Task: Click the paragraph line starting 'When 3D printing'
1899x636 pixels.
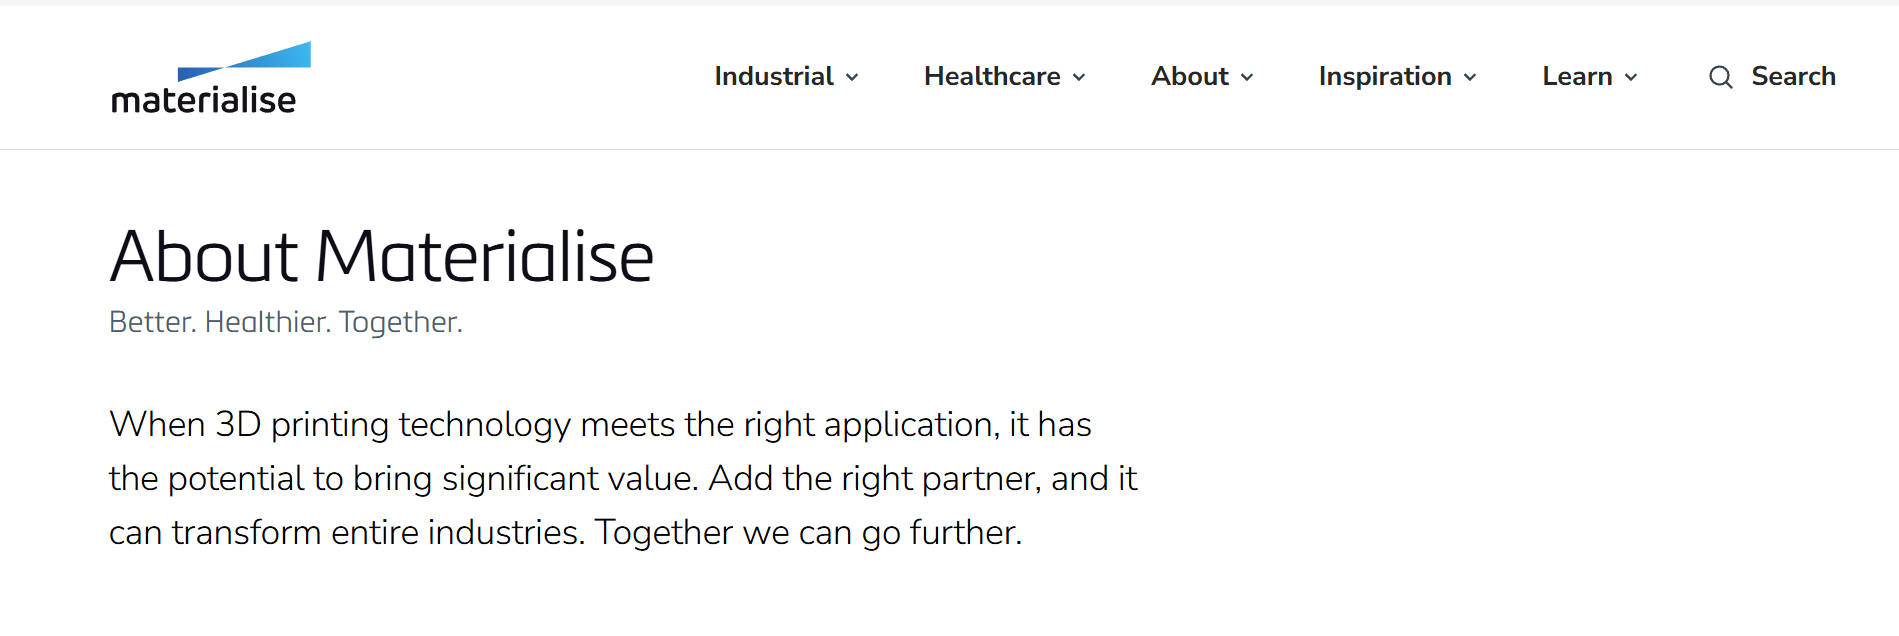Action: coord(600,425)
